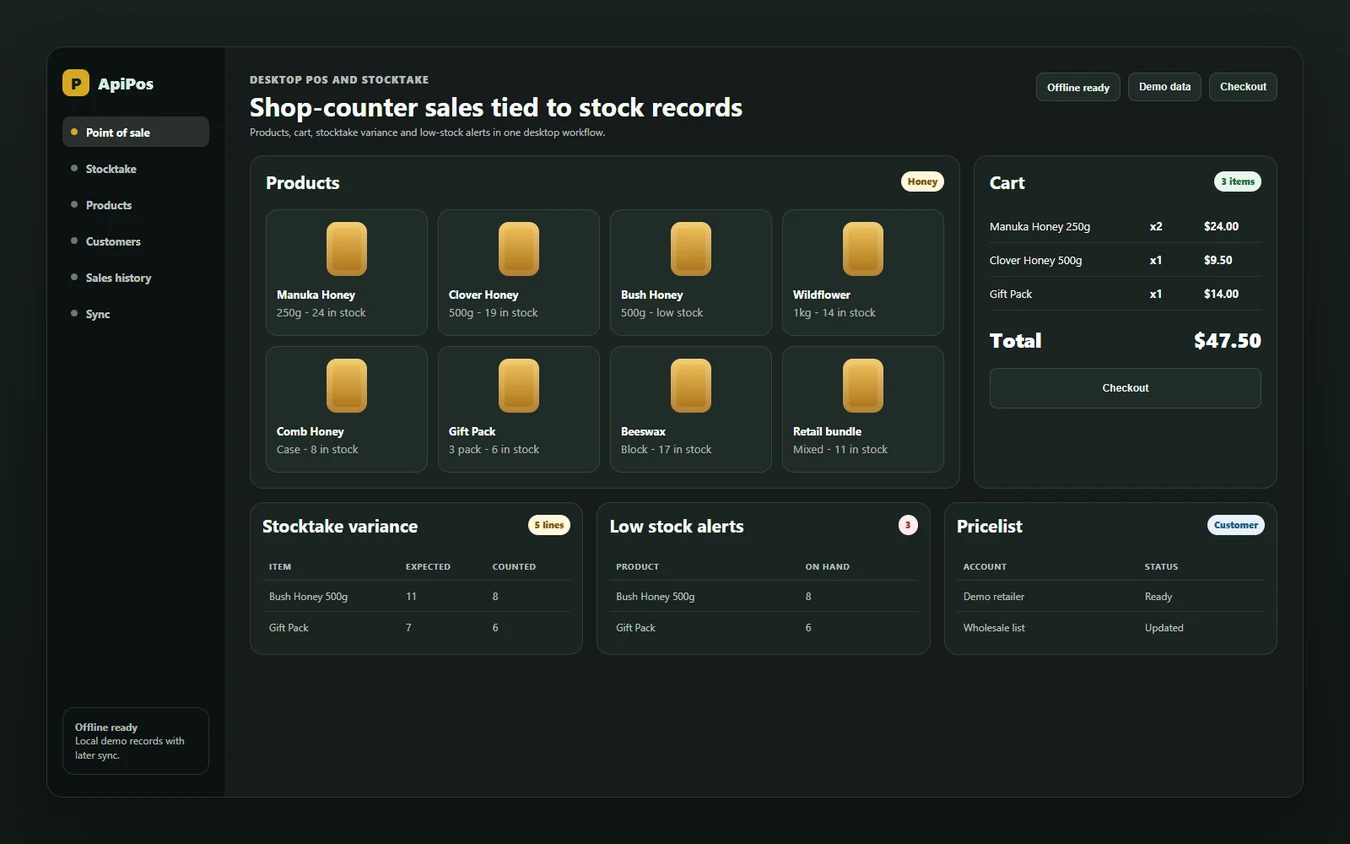This screenshot has height=844, width=1350.
Task: Click the $14.00 cart price
Action: (1221, 294)
